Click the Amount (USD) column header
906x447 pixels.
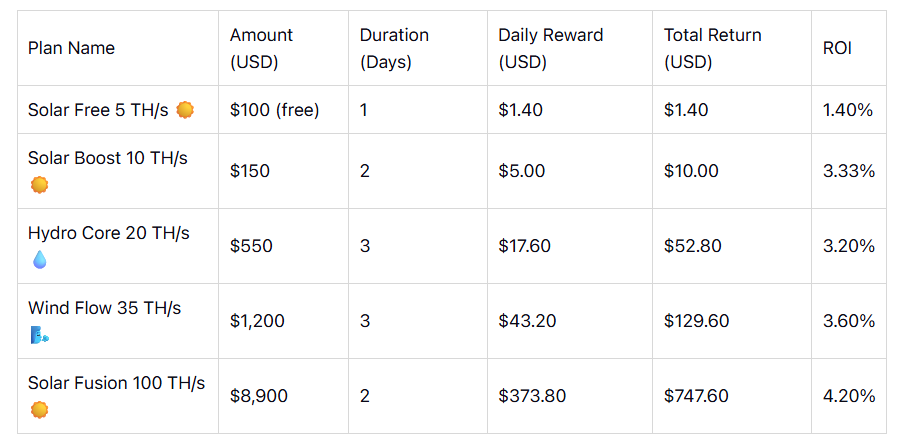pyautogui.click(x=262, y=48)
